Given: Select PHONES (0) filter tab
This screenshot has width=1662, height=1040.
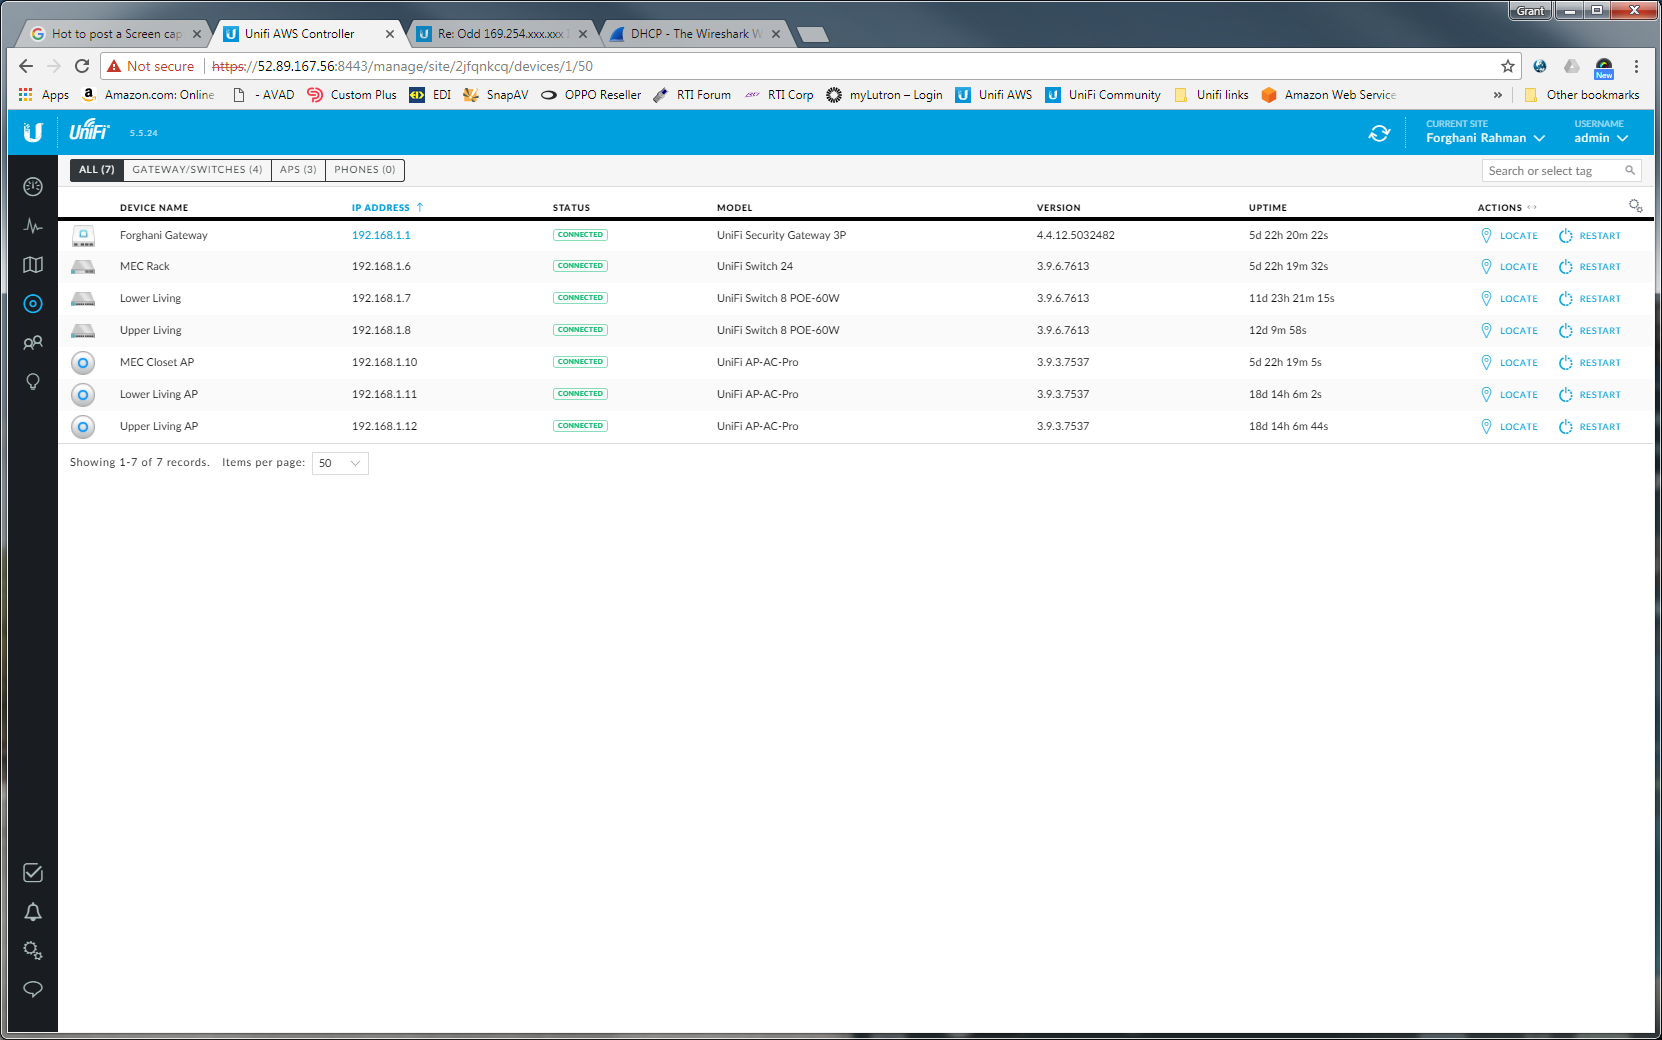Looking at the screenshot, I should [365, 170].
